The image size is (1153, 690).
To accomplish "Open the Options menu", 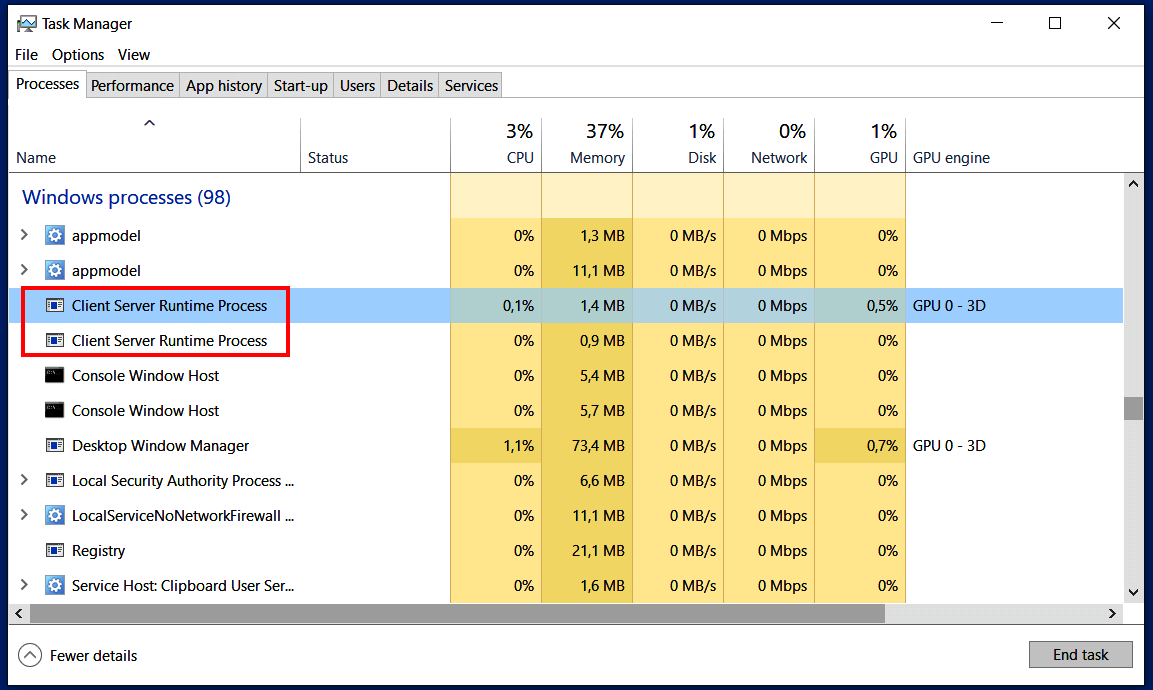I will coord(78,54).
